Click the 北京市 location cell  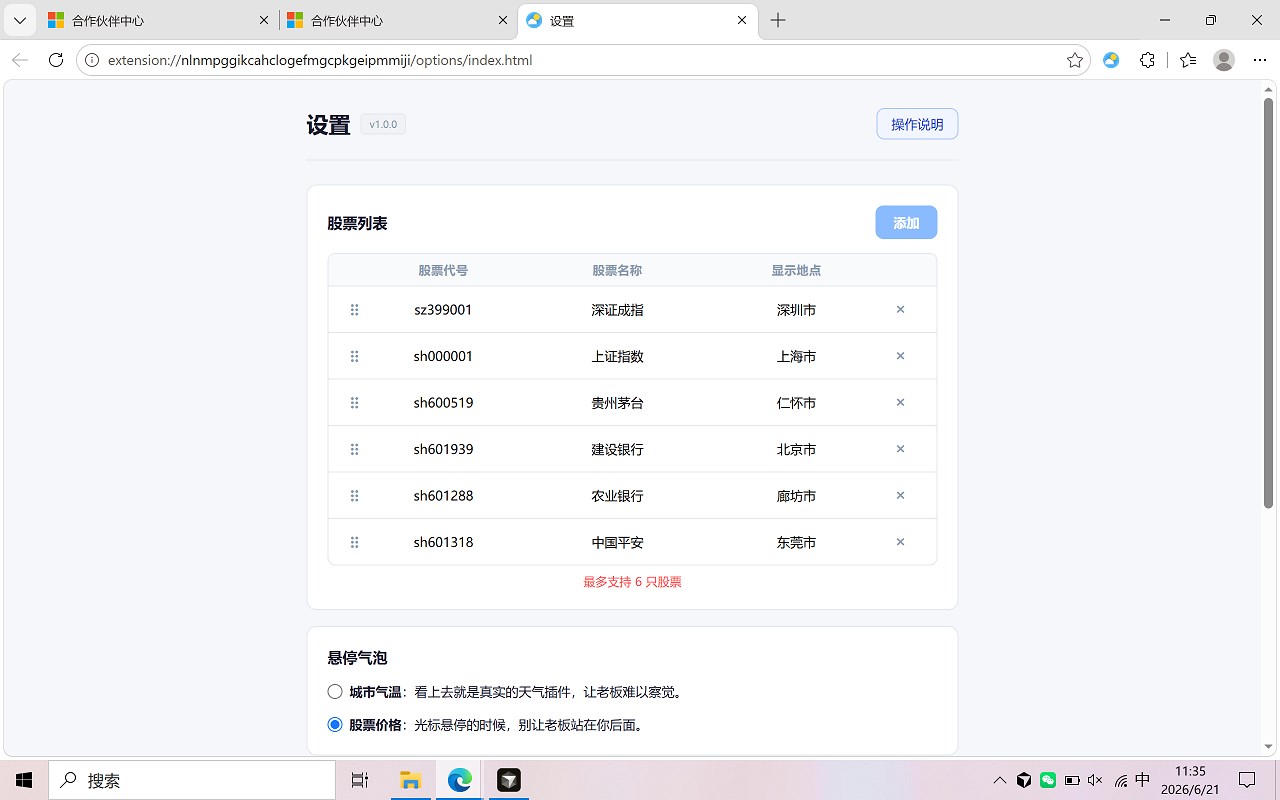[796, 449]
